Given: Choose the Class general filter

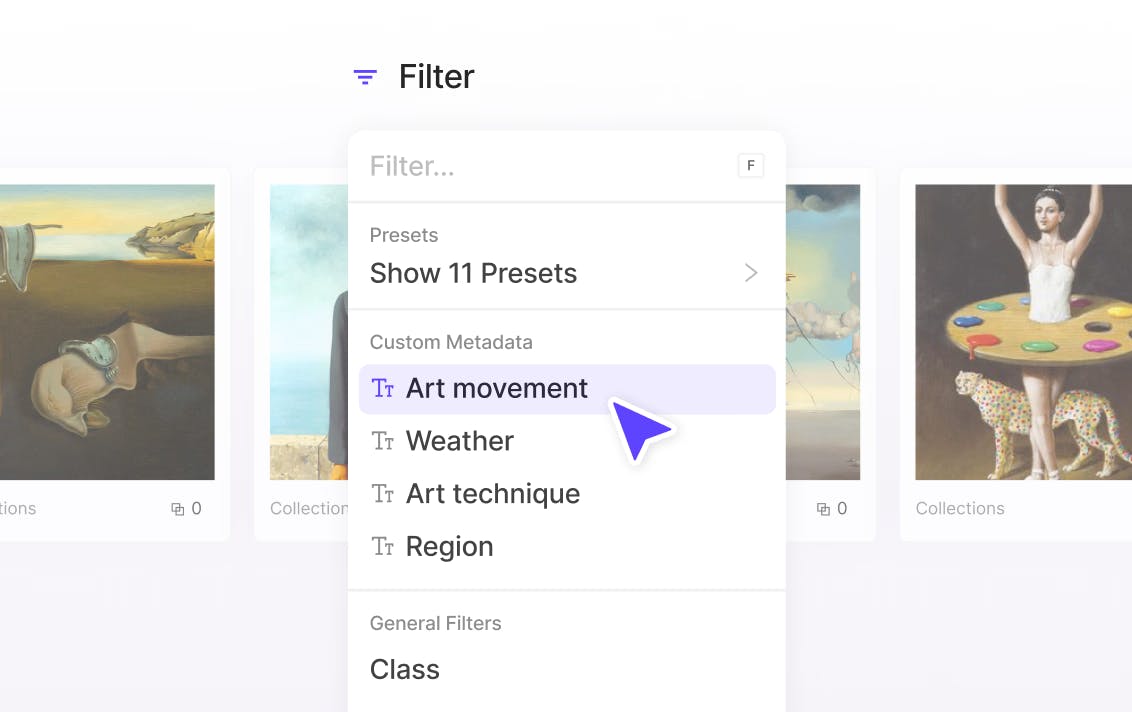Looking at the screenshot, I should point(405,669).
